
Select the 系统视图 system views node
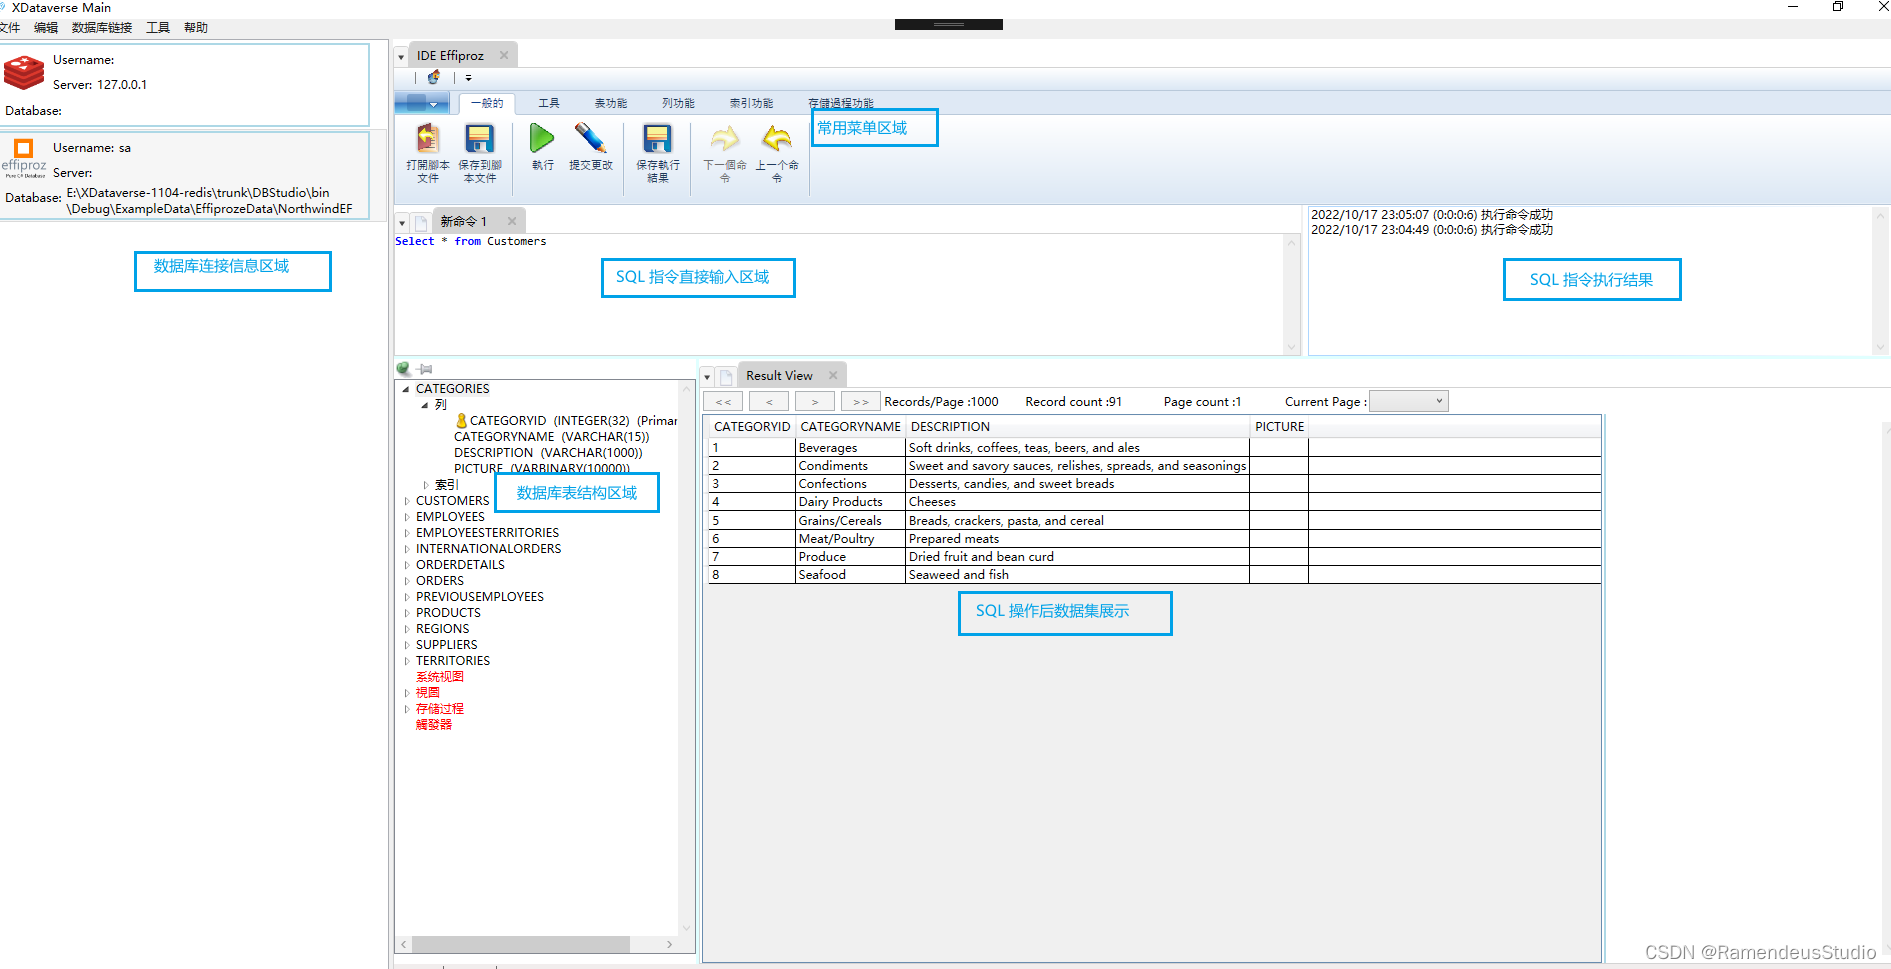(x=440, y=677)
